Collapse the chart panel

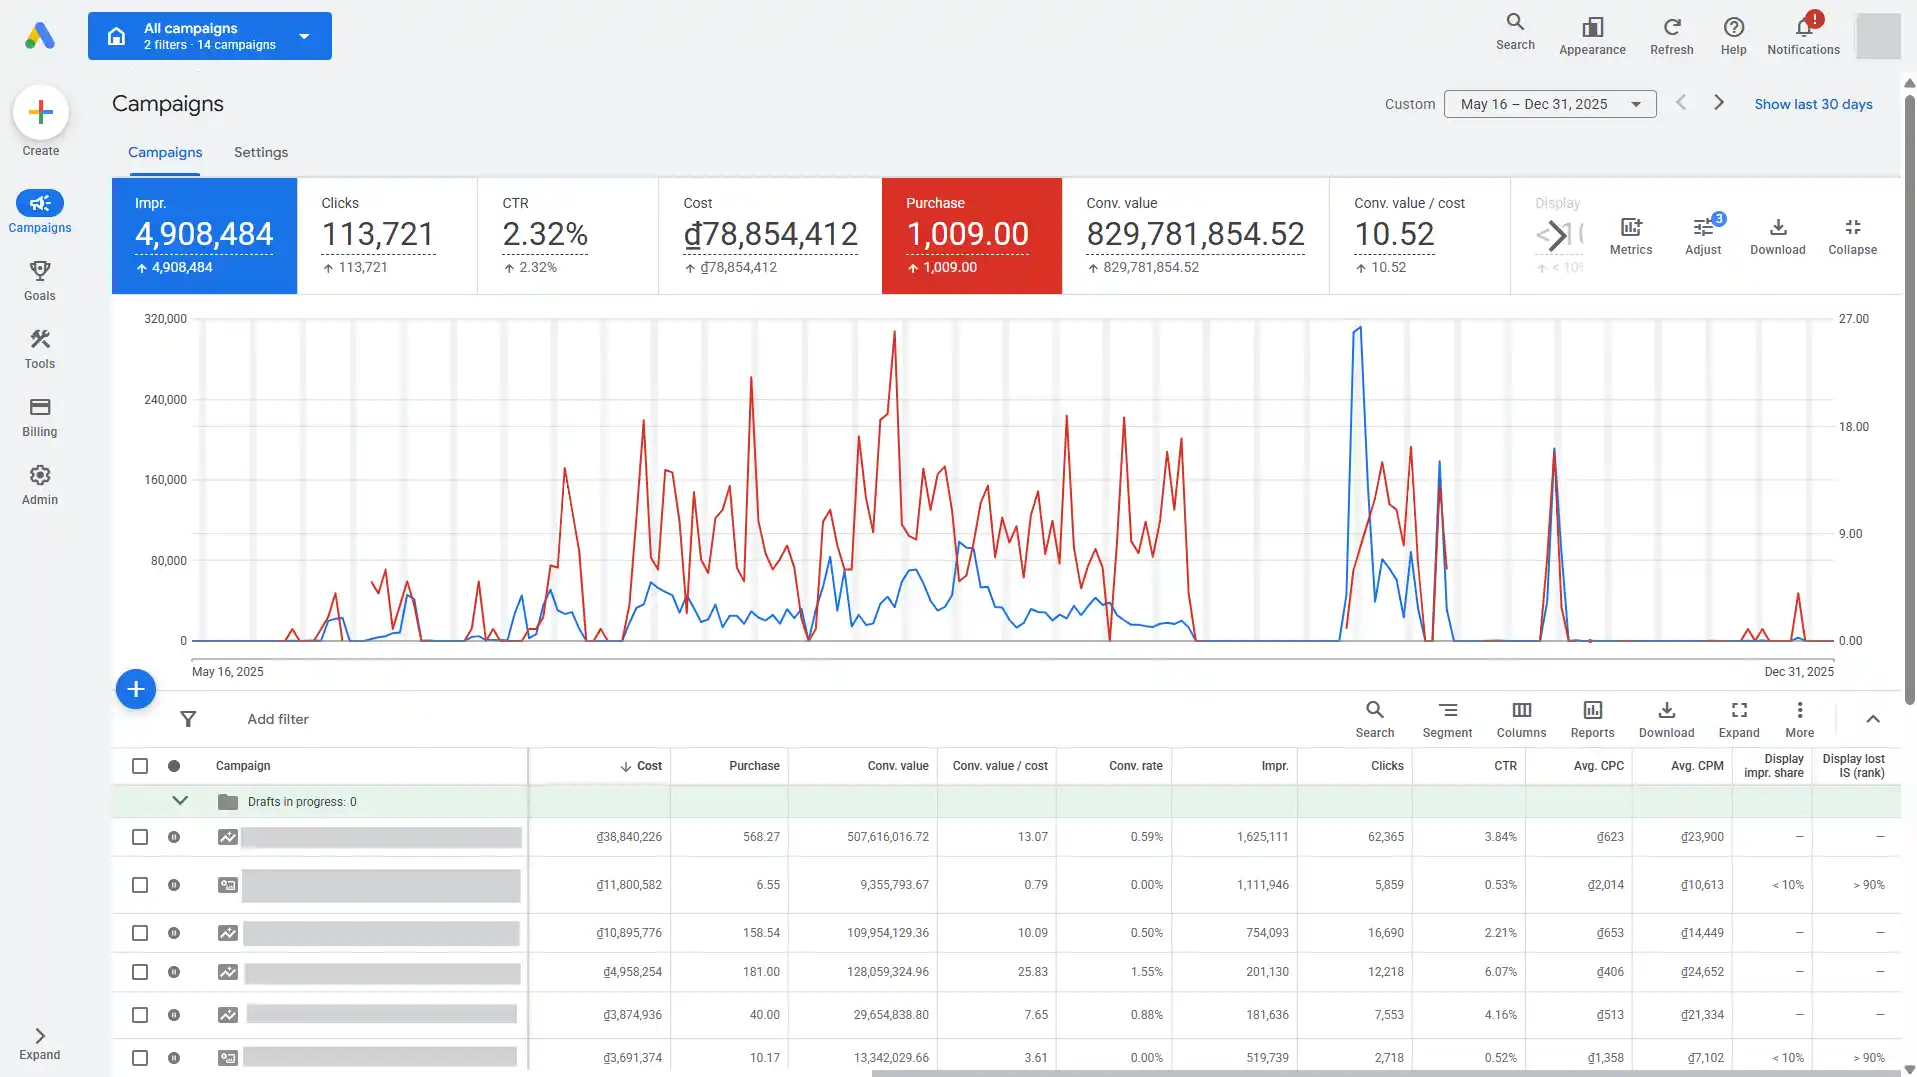(1852, 236)
